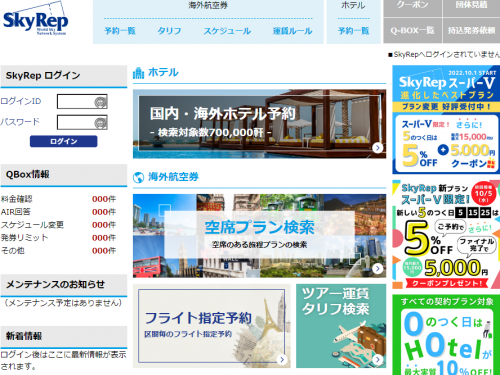Click the 発券リミット row label
The height and width of the screenshot is (375, 500).
click(x=25, y=238)
